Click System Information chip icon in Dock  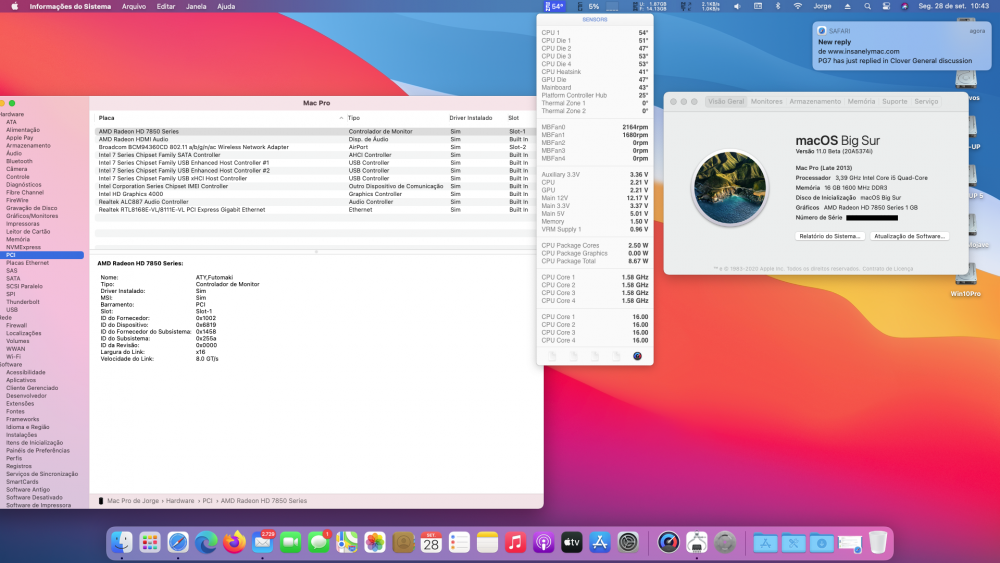(696, 543)
